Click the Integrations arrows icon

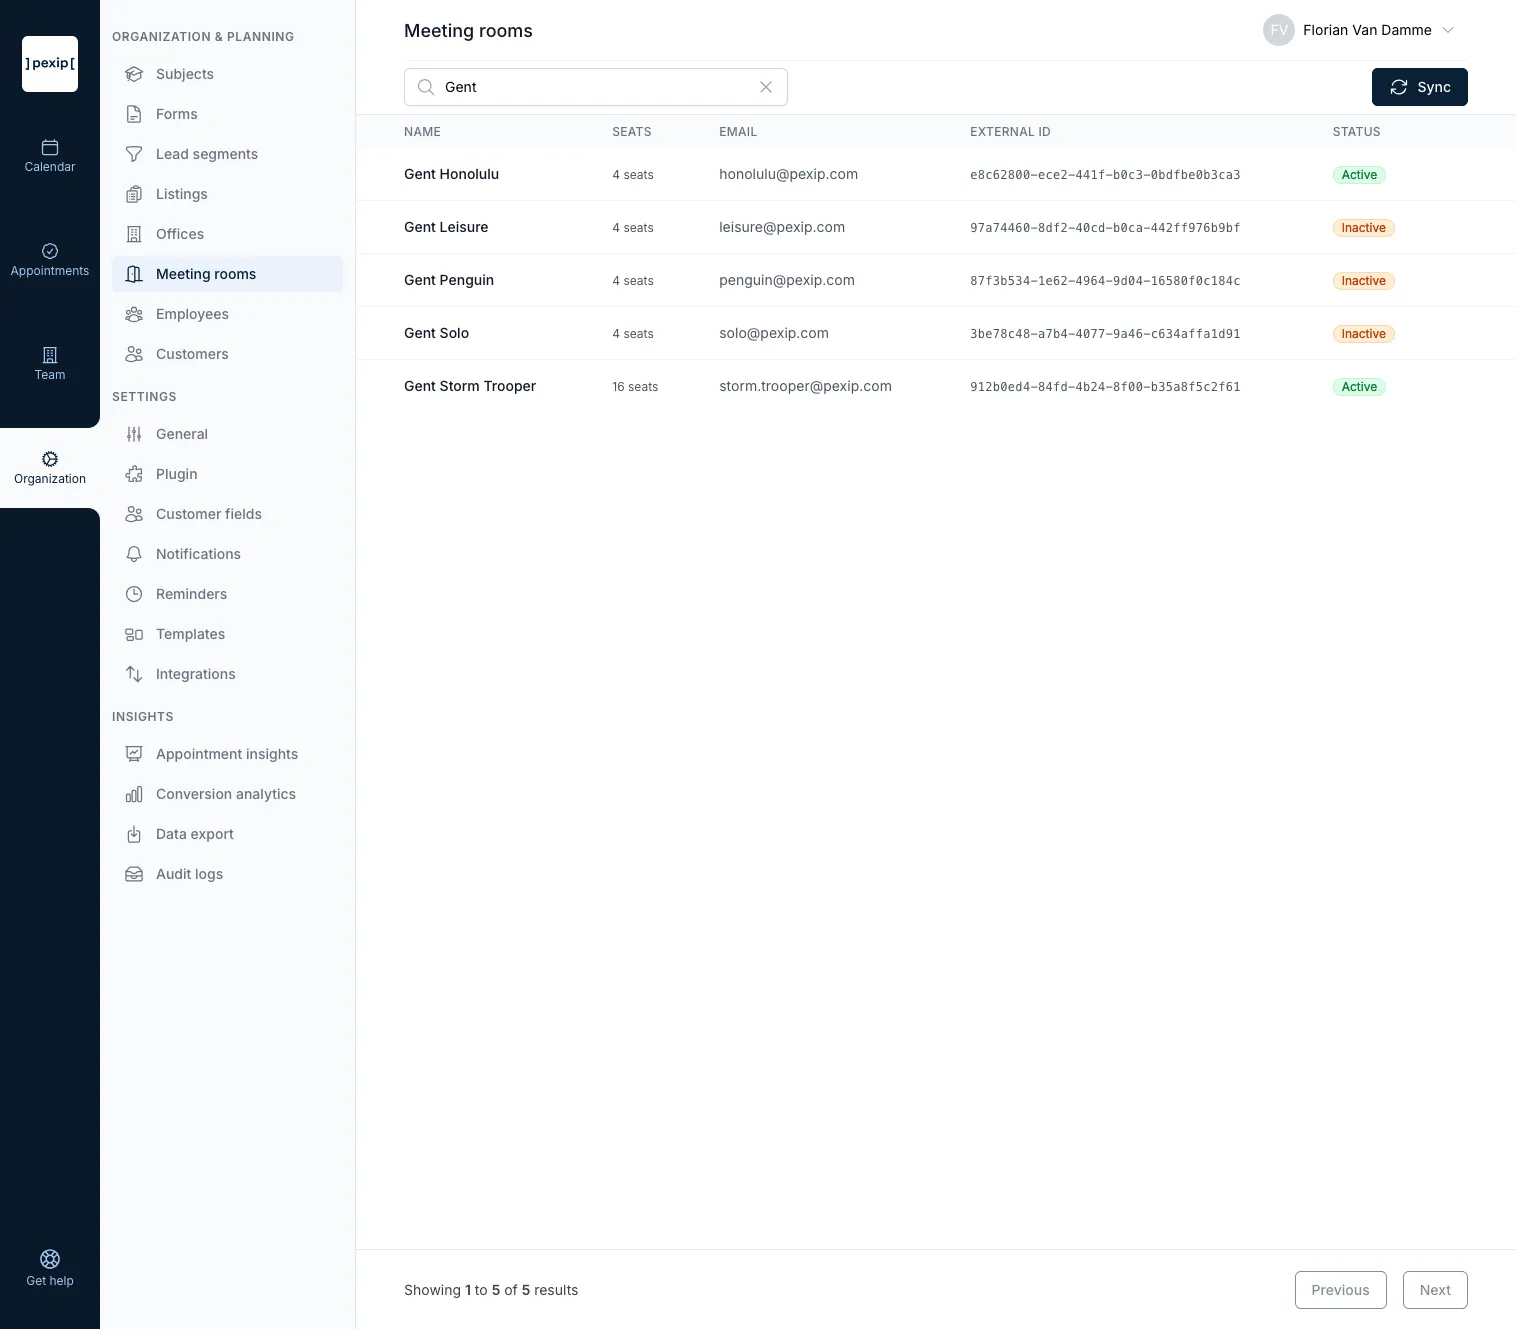134,674
